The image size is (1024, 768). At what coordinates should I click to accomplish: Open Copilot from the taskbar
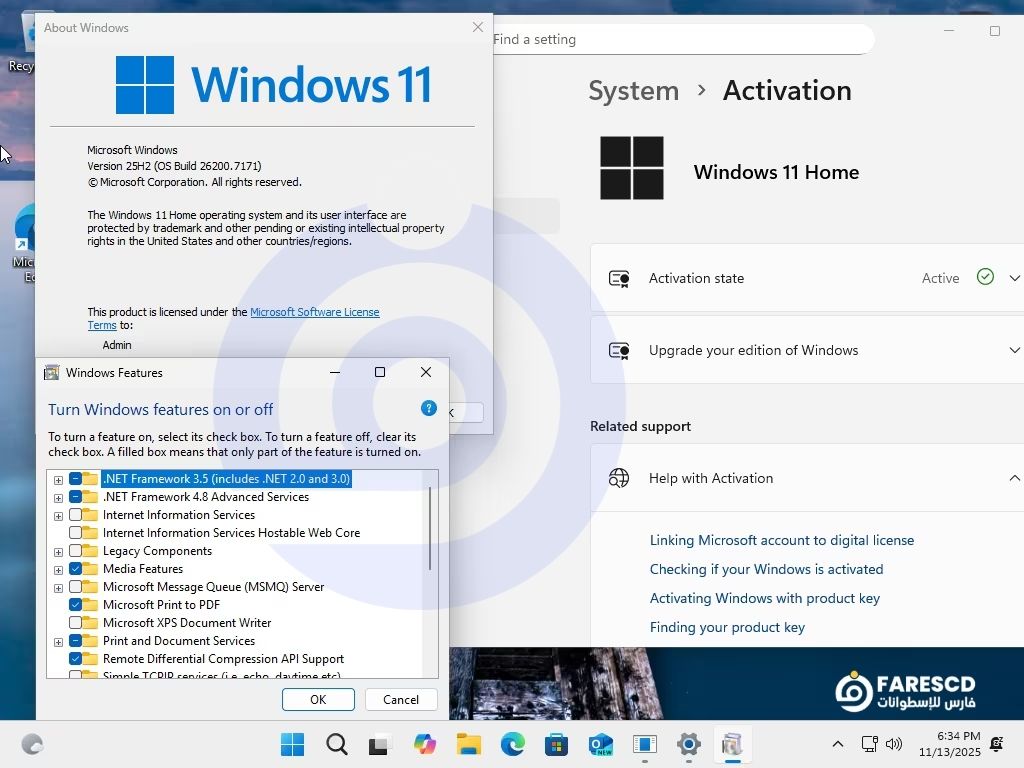(425, 745)
